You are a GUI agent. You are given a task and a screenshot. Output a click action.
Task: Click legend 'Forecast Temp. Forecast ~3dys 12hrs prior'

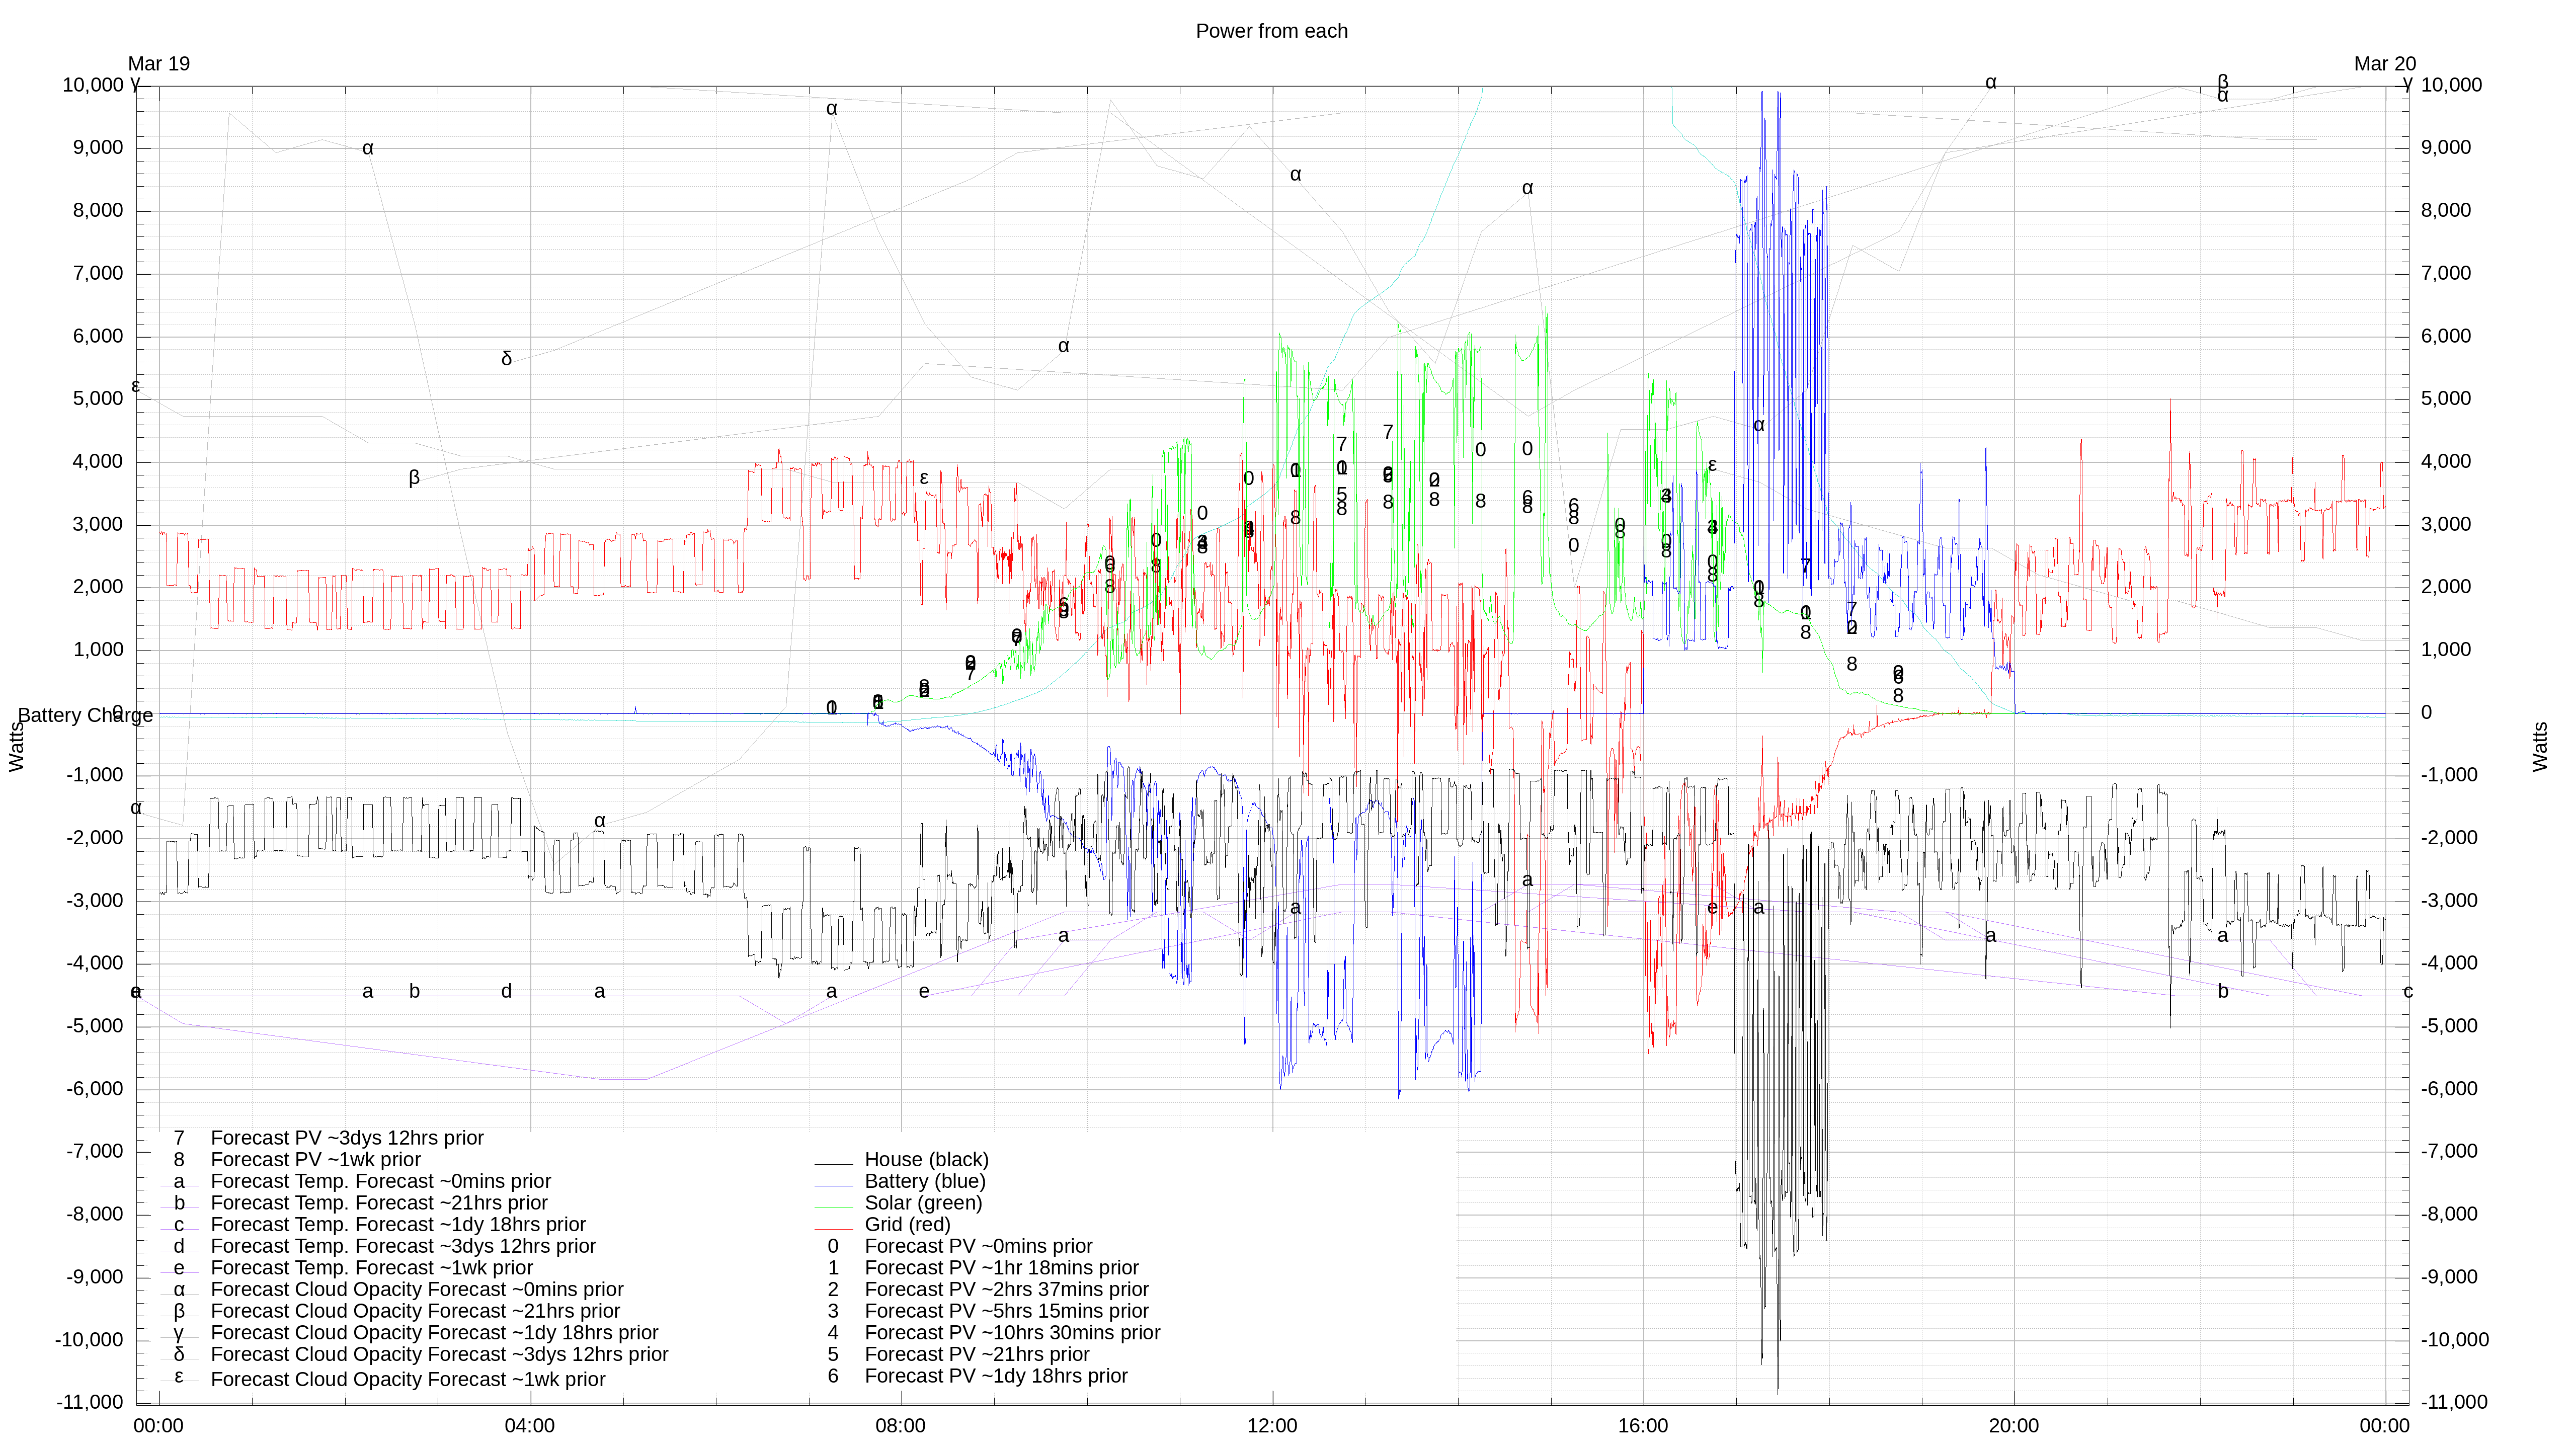click(403, 1246)
